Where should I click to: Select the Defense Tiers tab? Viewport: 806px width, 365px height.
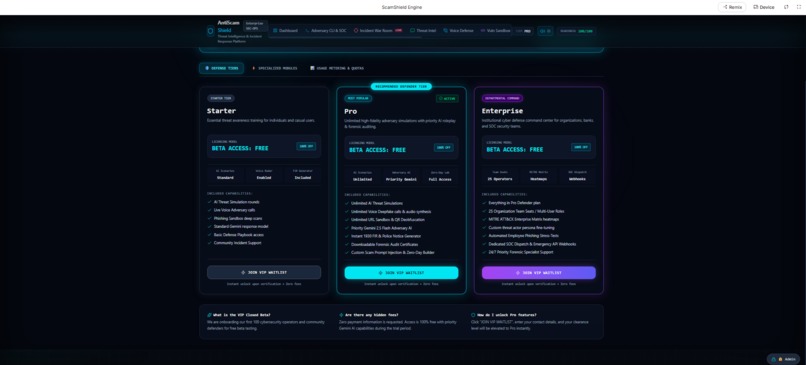pyautogui.click(x=222, y=68)
